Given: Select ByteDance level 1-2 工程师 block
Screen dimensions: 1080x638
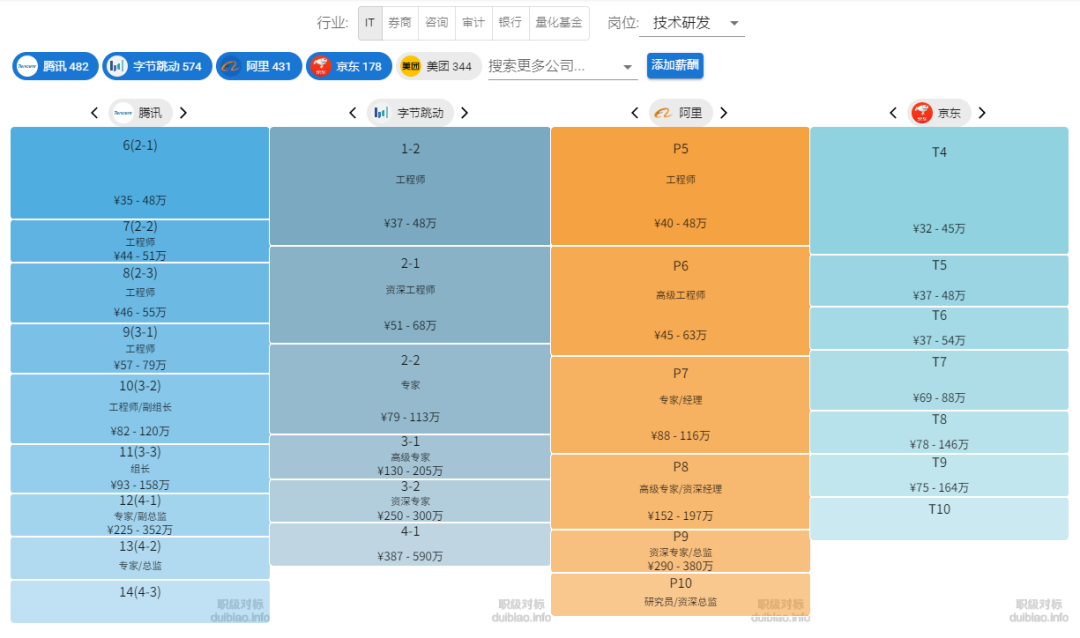Looking at the screenshot, I should 410,186.
